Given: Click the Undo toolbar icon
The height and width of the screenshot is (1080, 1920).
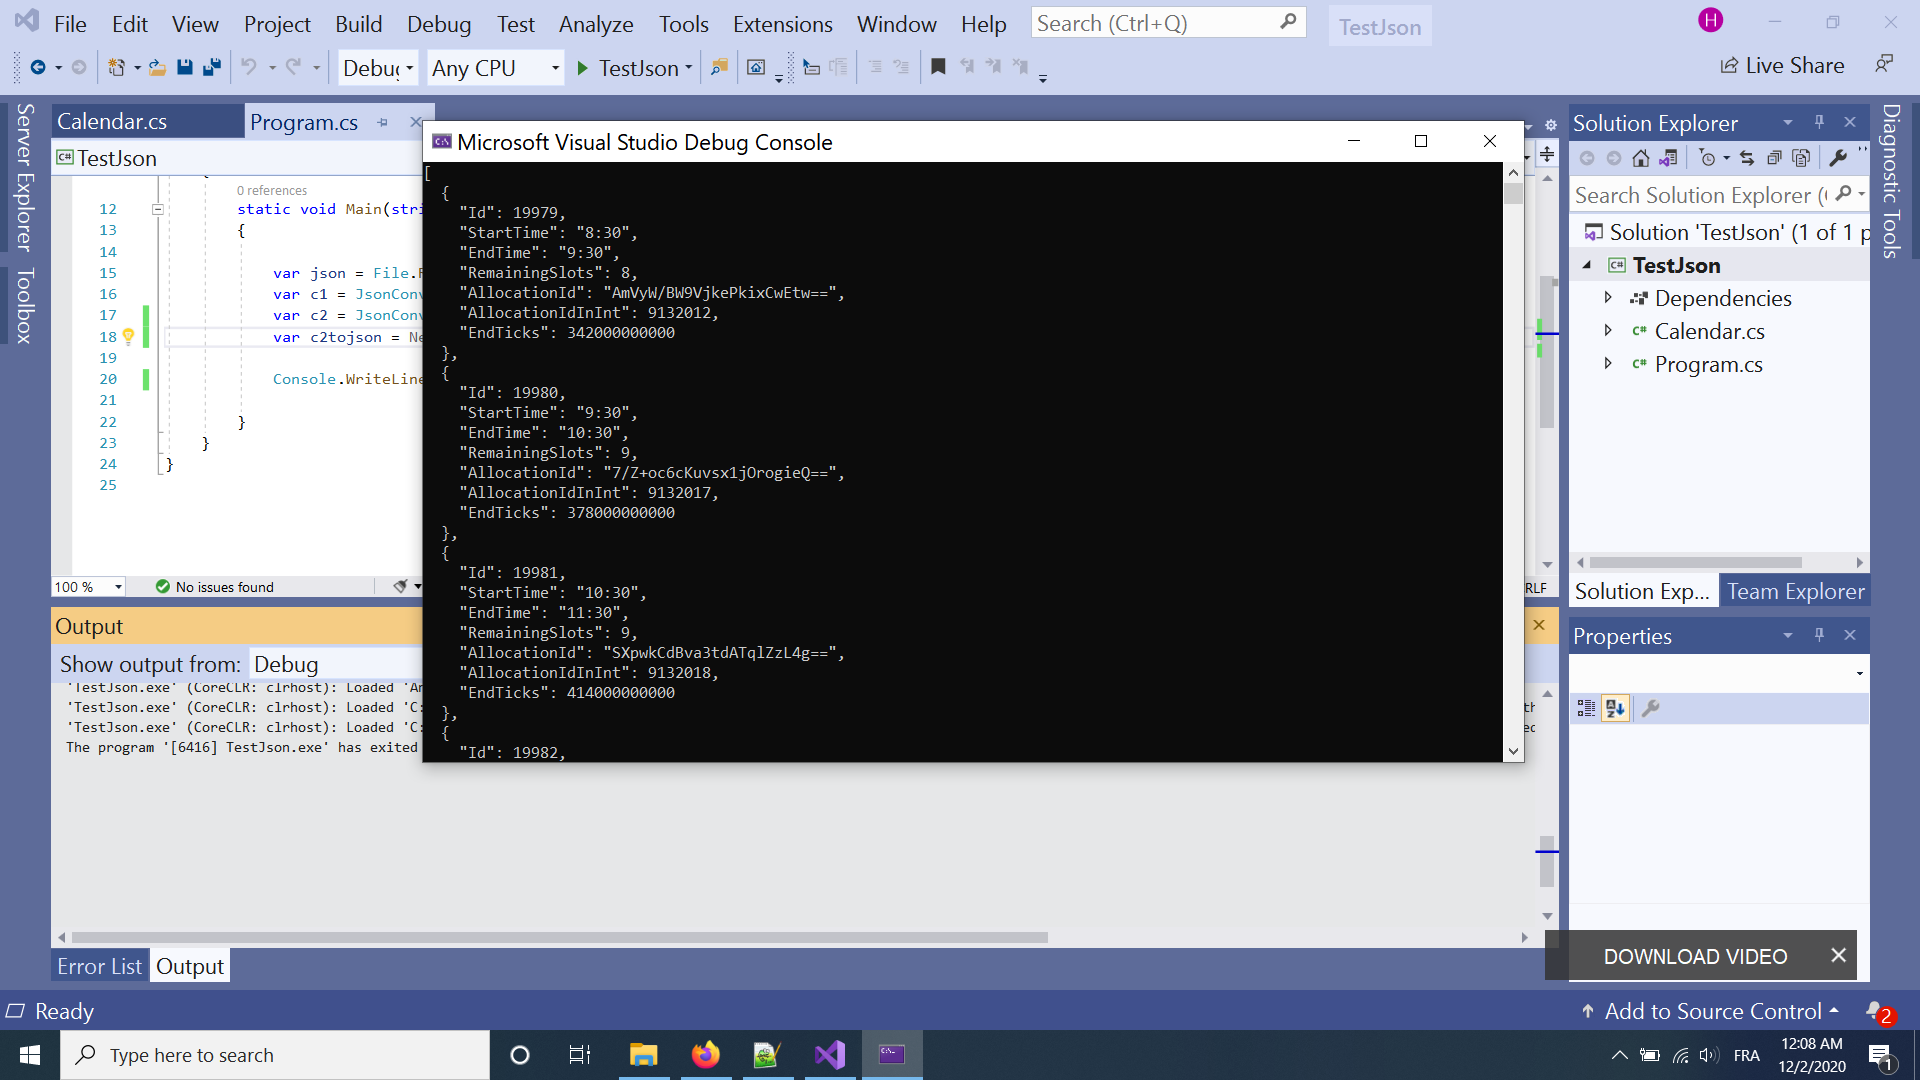Looking at the screenshot, I should coord(249,67).
